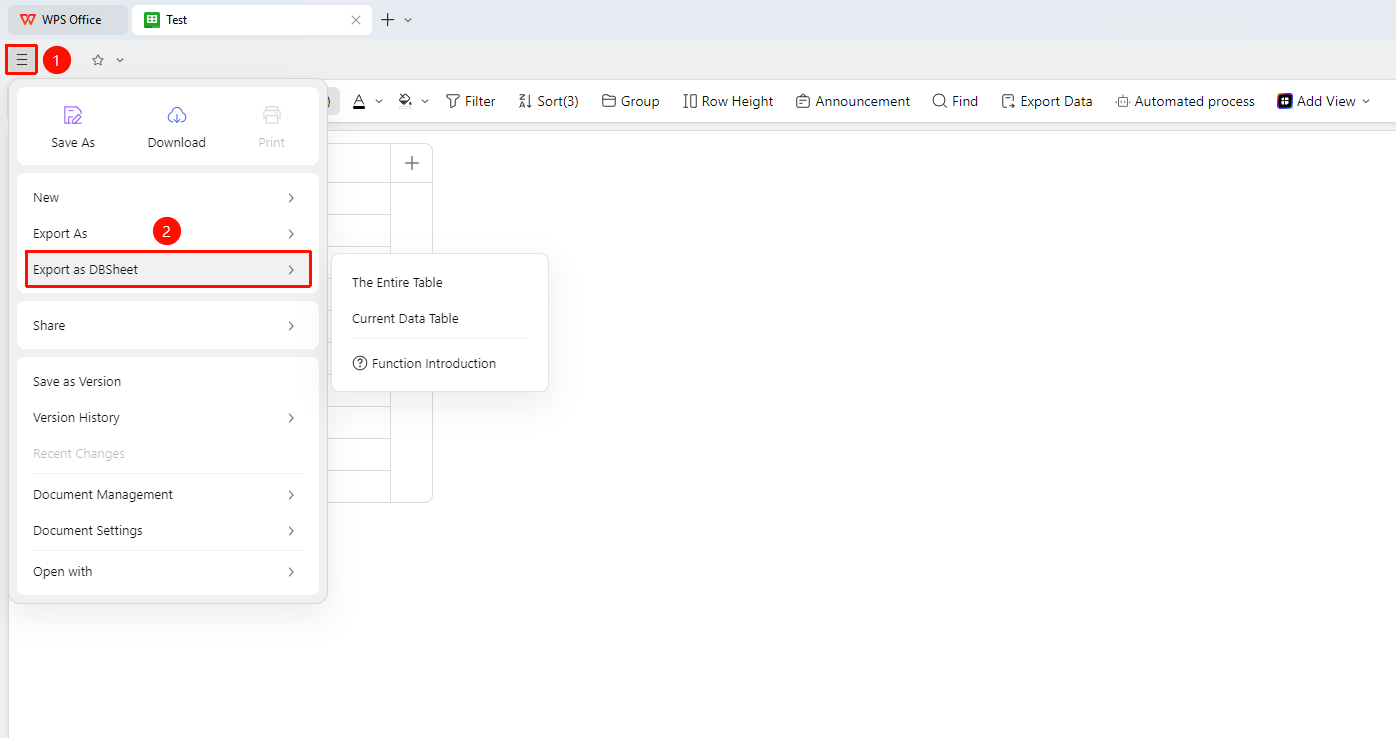
Task: Adjust Row Height from the toolbar
Action: click(728, 101)
